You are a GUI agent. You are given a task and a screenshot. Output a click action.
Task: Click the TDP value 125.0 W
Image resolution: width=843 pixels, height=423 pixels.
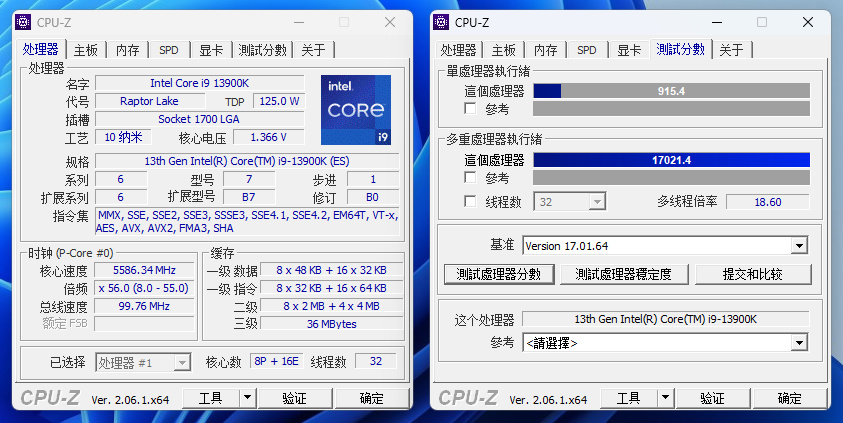[x=280, y=101]
